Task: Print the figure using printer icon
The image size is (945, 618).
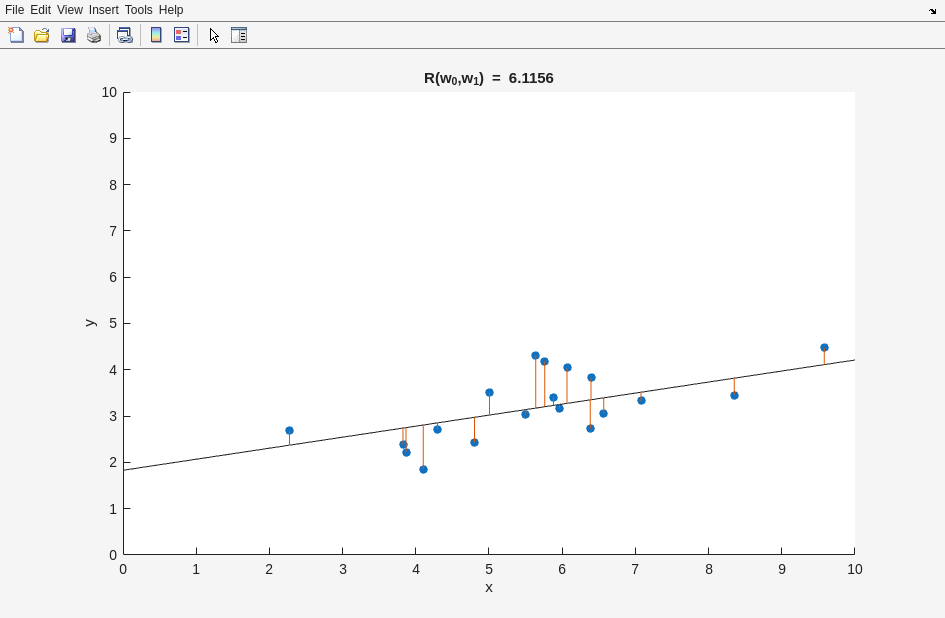Action: (94, 35)
